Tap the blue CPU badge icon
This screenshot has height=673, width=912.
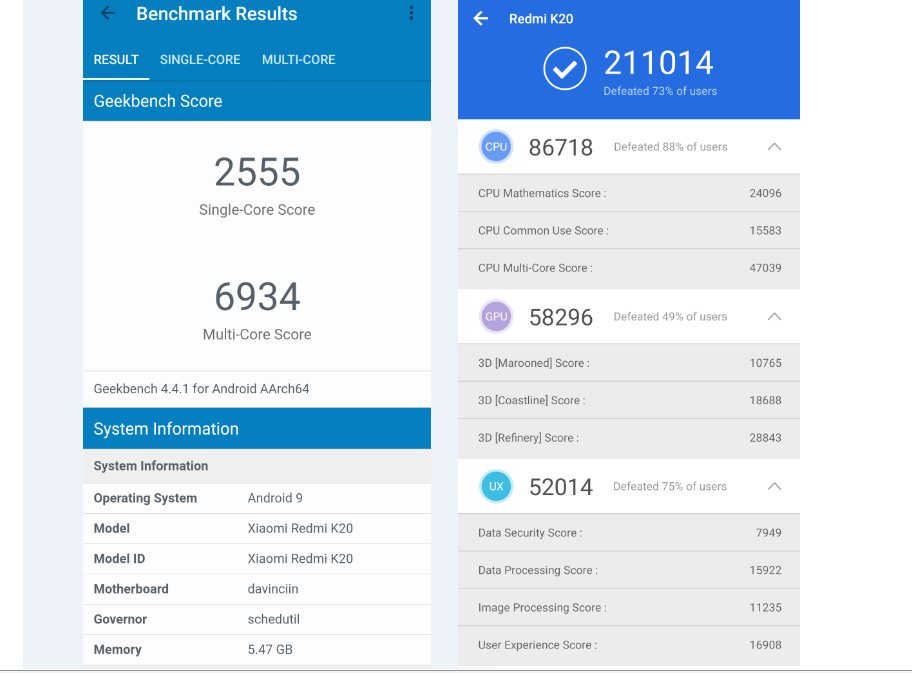tap(496, 147)
